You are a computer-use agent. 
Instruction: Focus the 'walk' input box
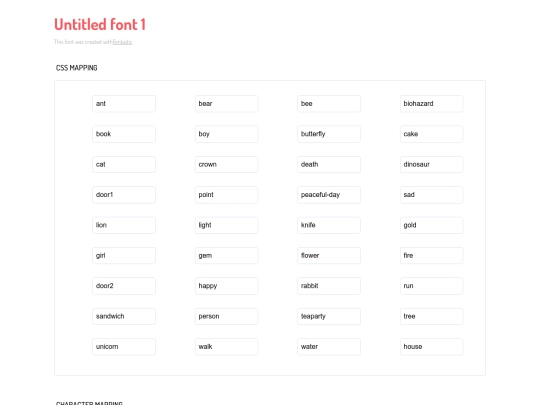pos(227,347)
